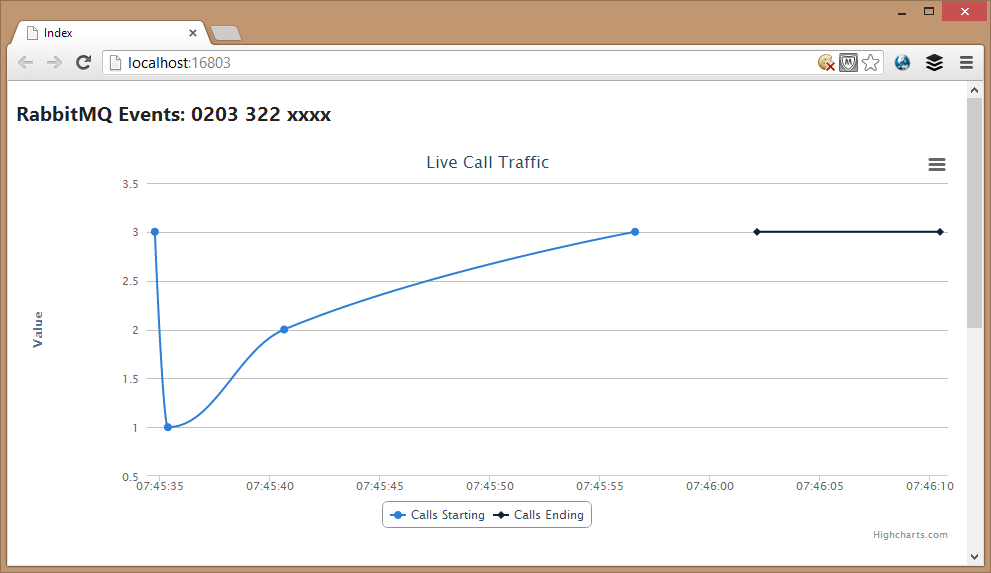Click the 07:45:40 x-axis label
This screenshot has width=991, height=573.
point(270,486)
